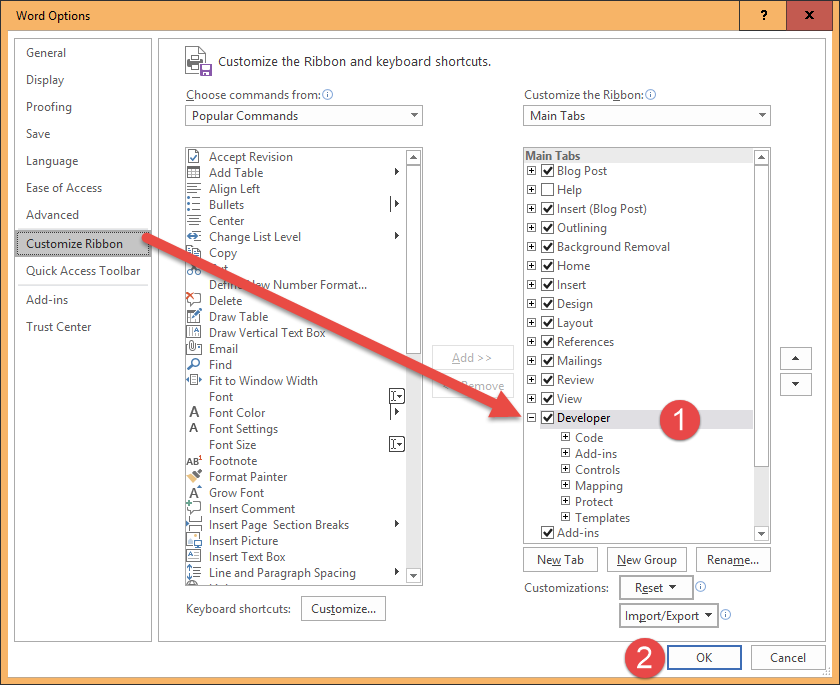840x685 pixels.
Task: Toggle the Design tab checkbox
Action: [548, 304]
